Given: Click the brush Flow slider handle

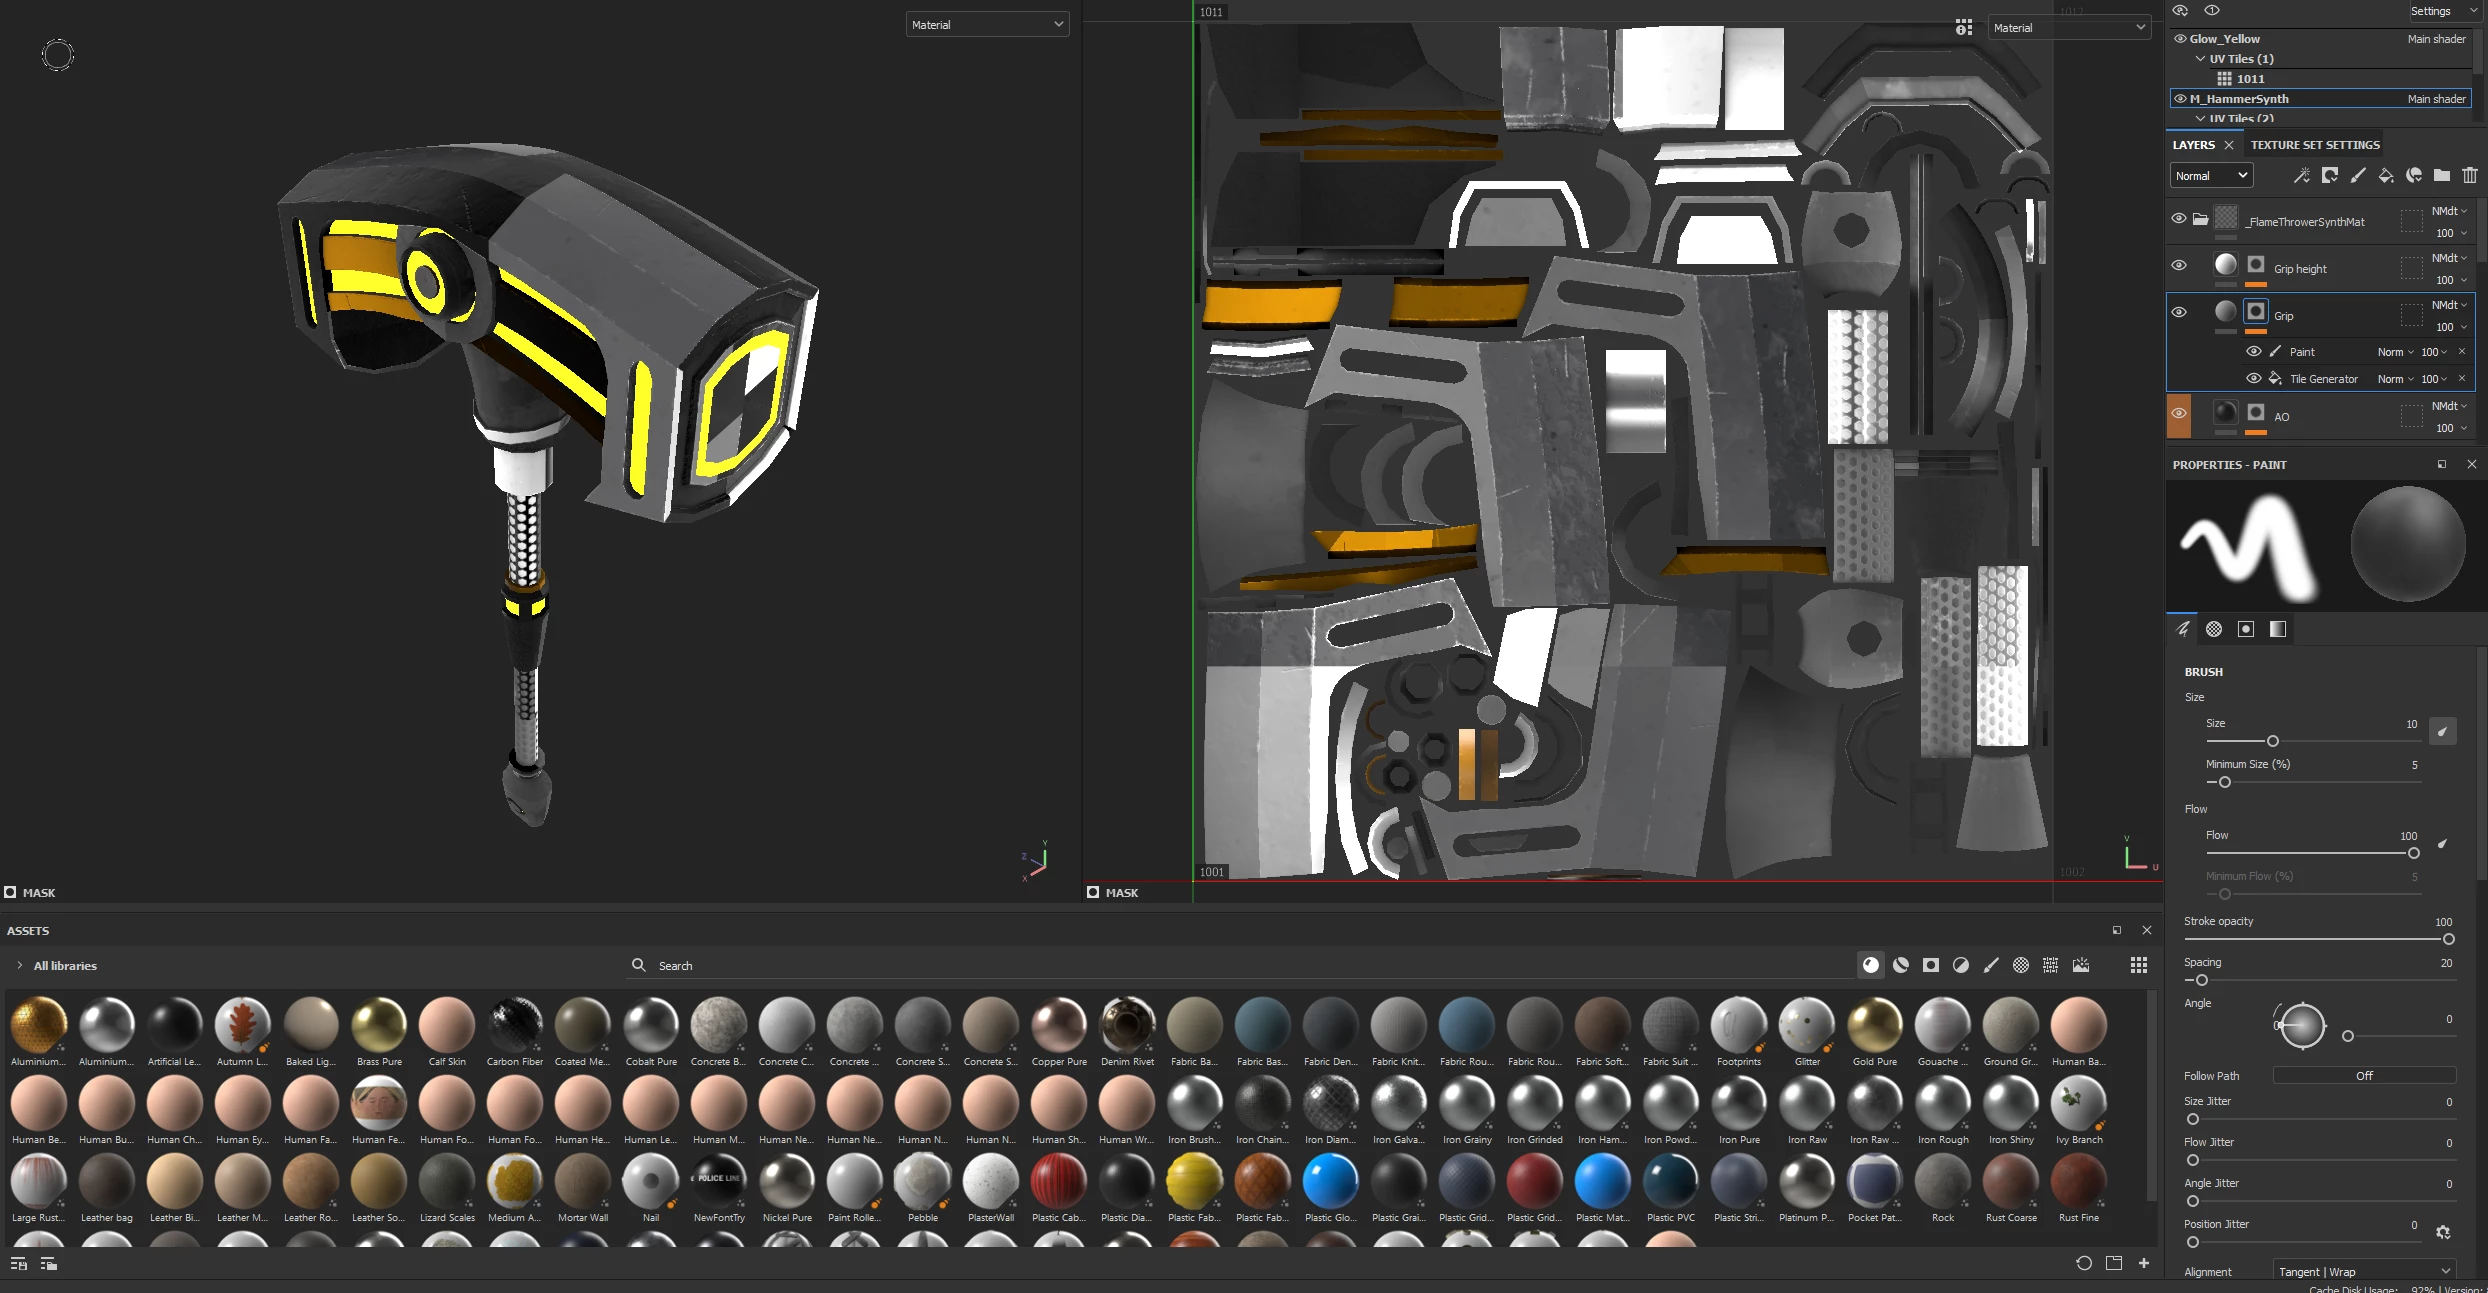Looking at the screenshot, I should click(x=2414, y=853).
